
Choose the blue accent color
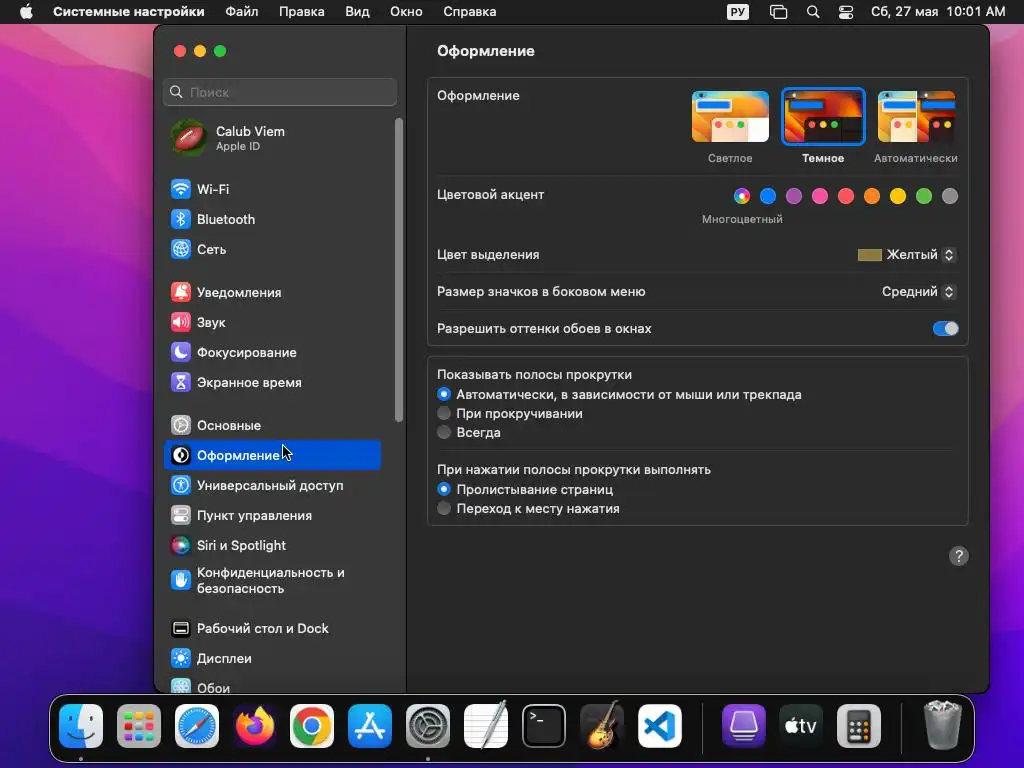768,196
